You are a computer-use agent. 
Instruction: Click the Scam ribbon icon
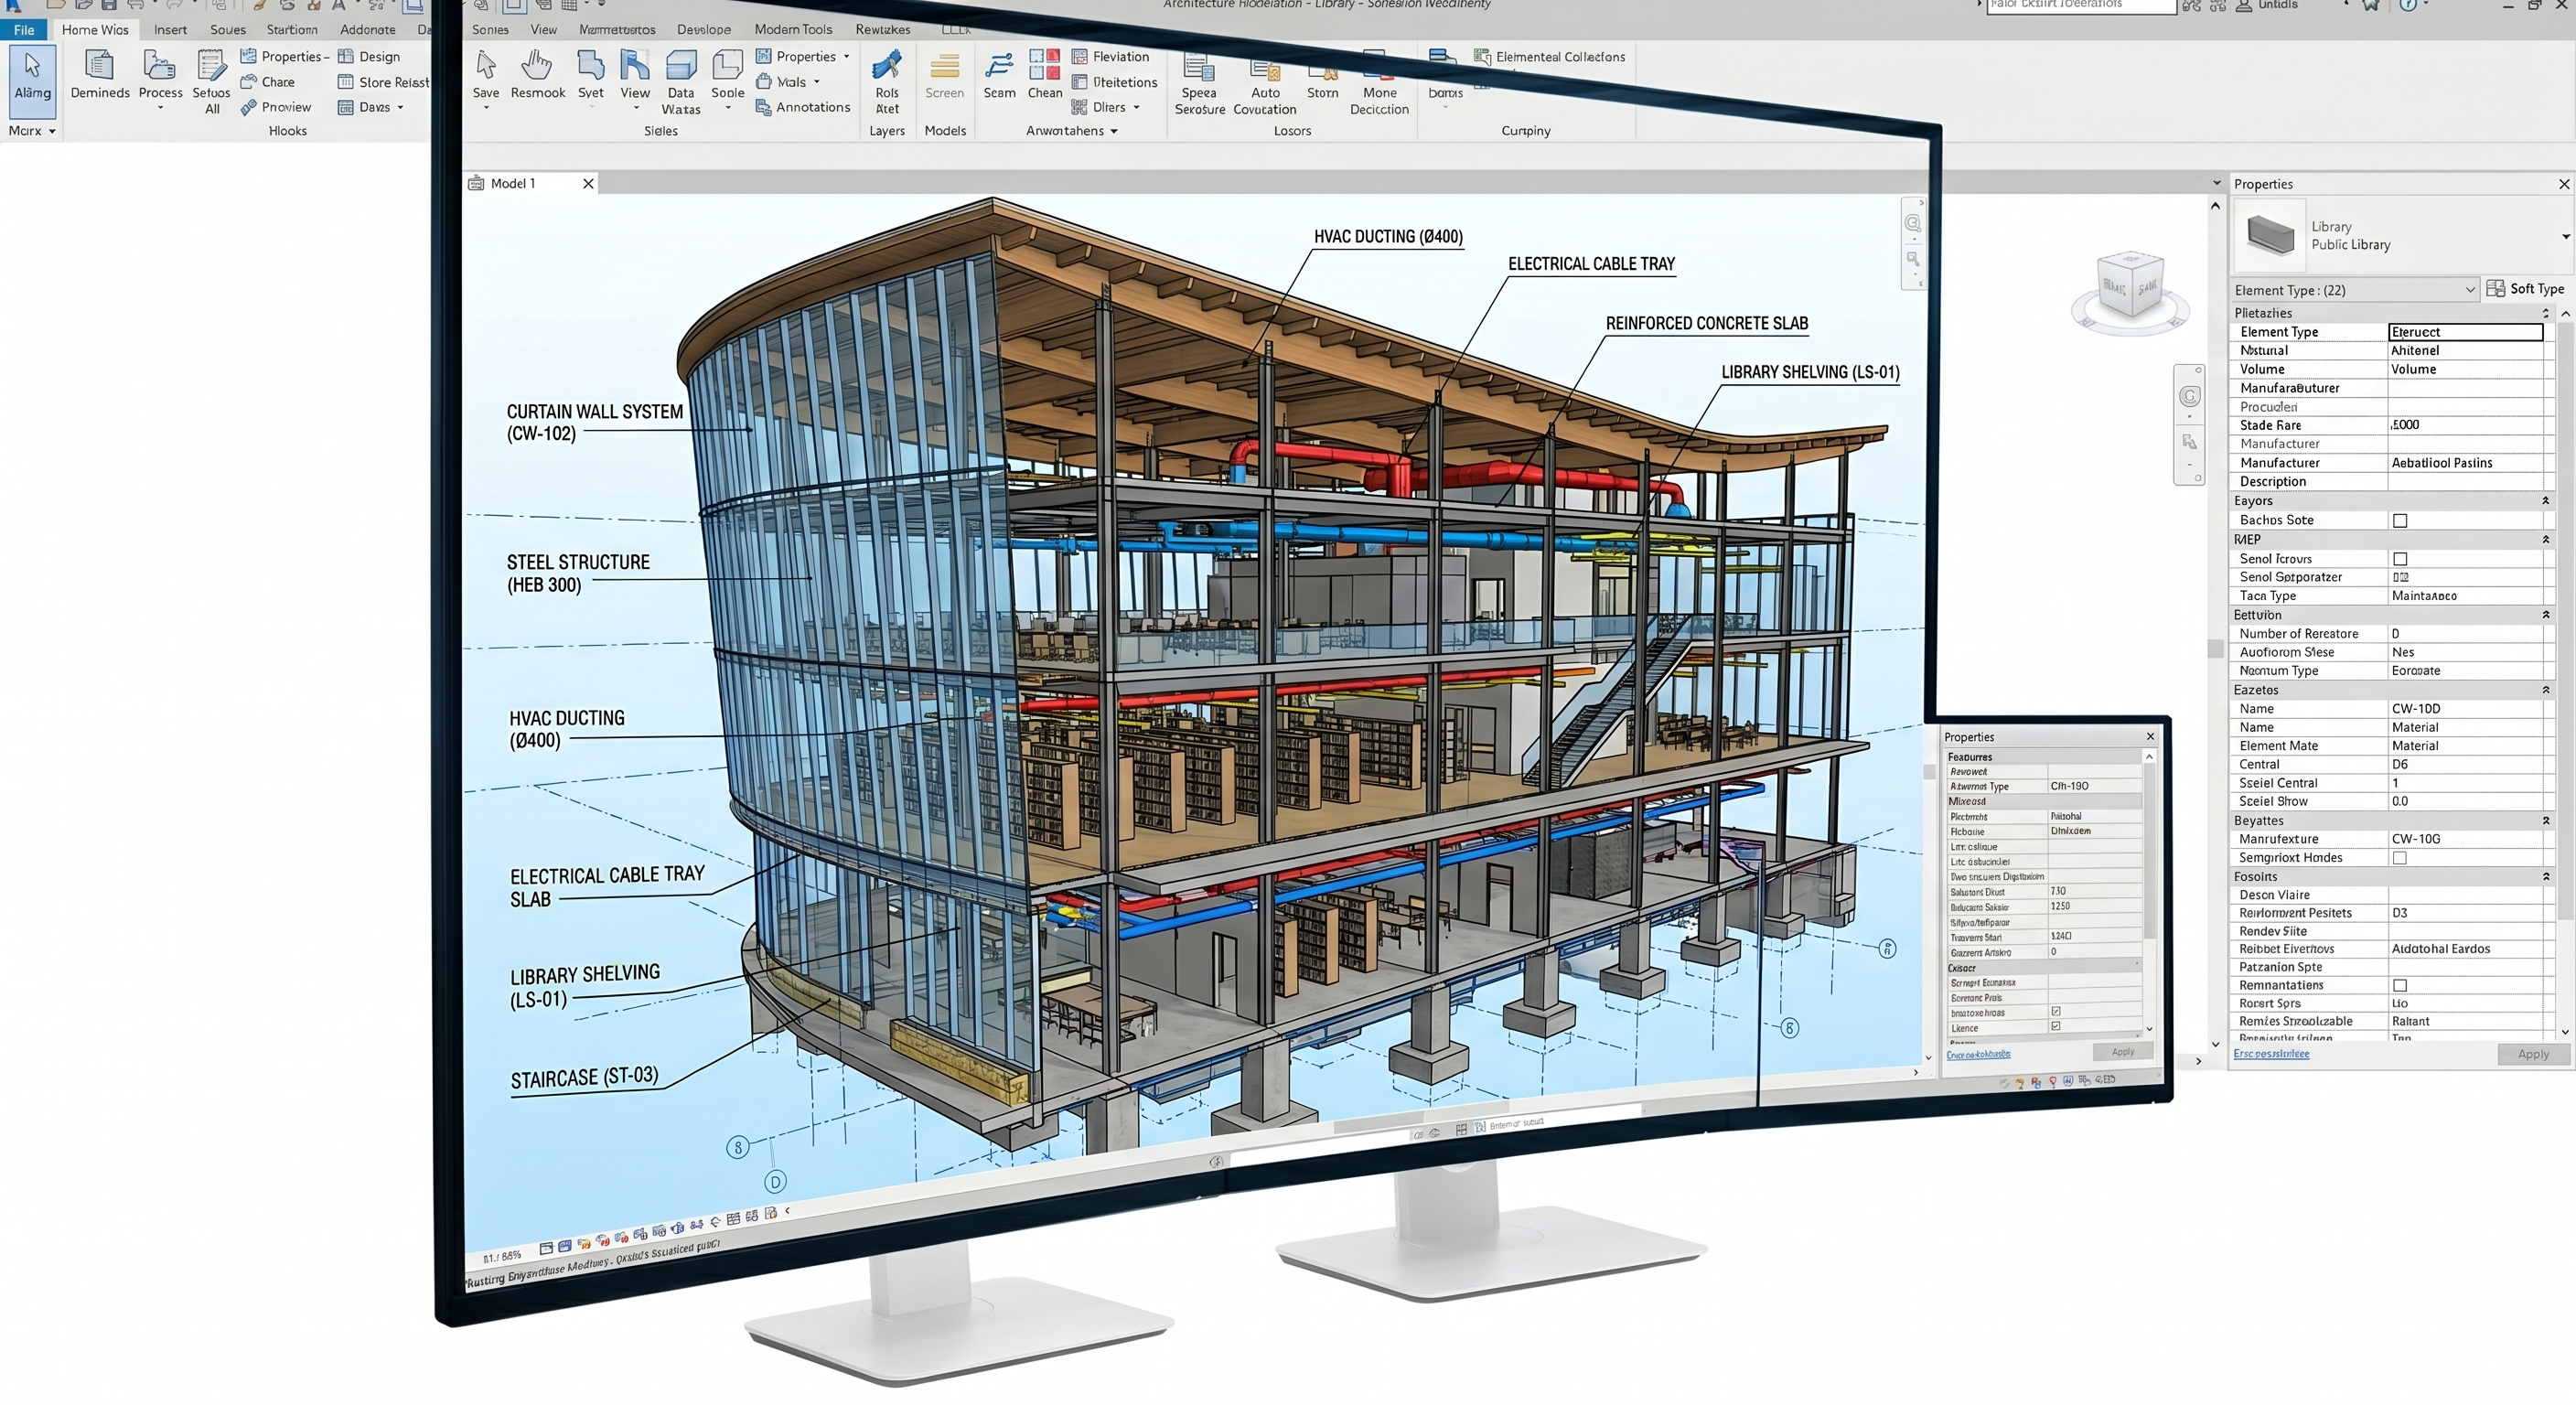coord(998,67)
